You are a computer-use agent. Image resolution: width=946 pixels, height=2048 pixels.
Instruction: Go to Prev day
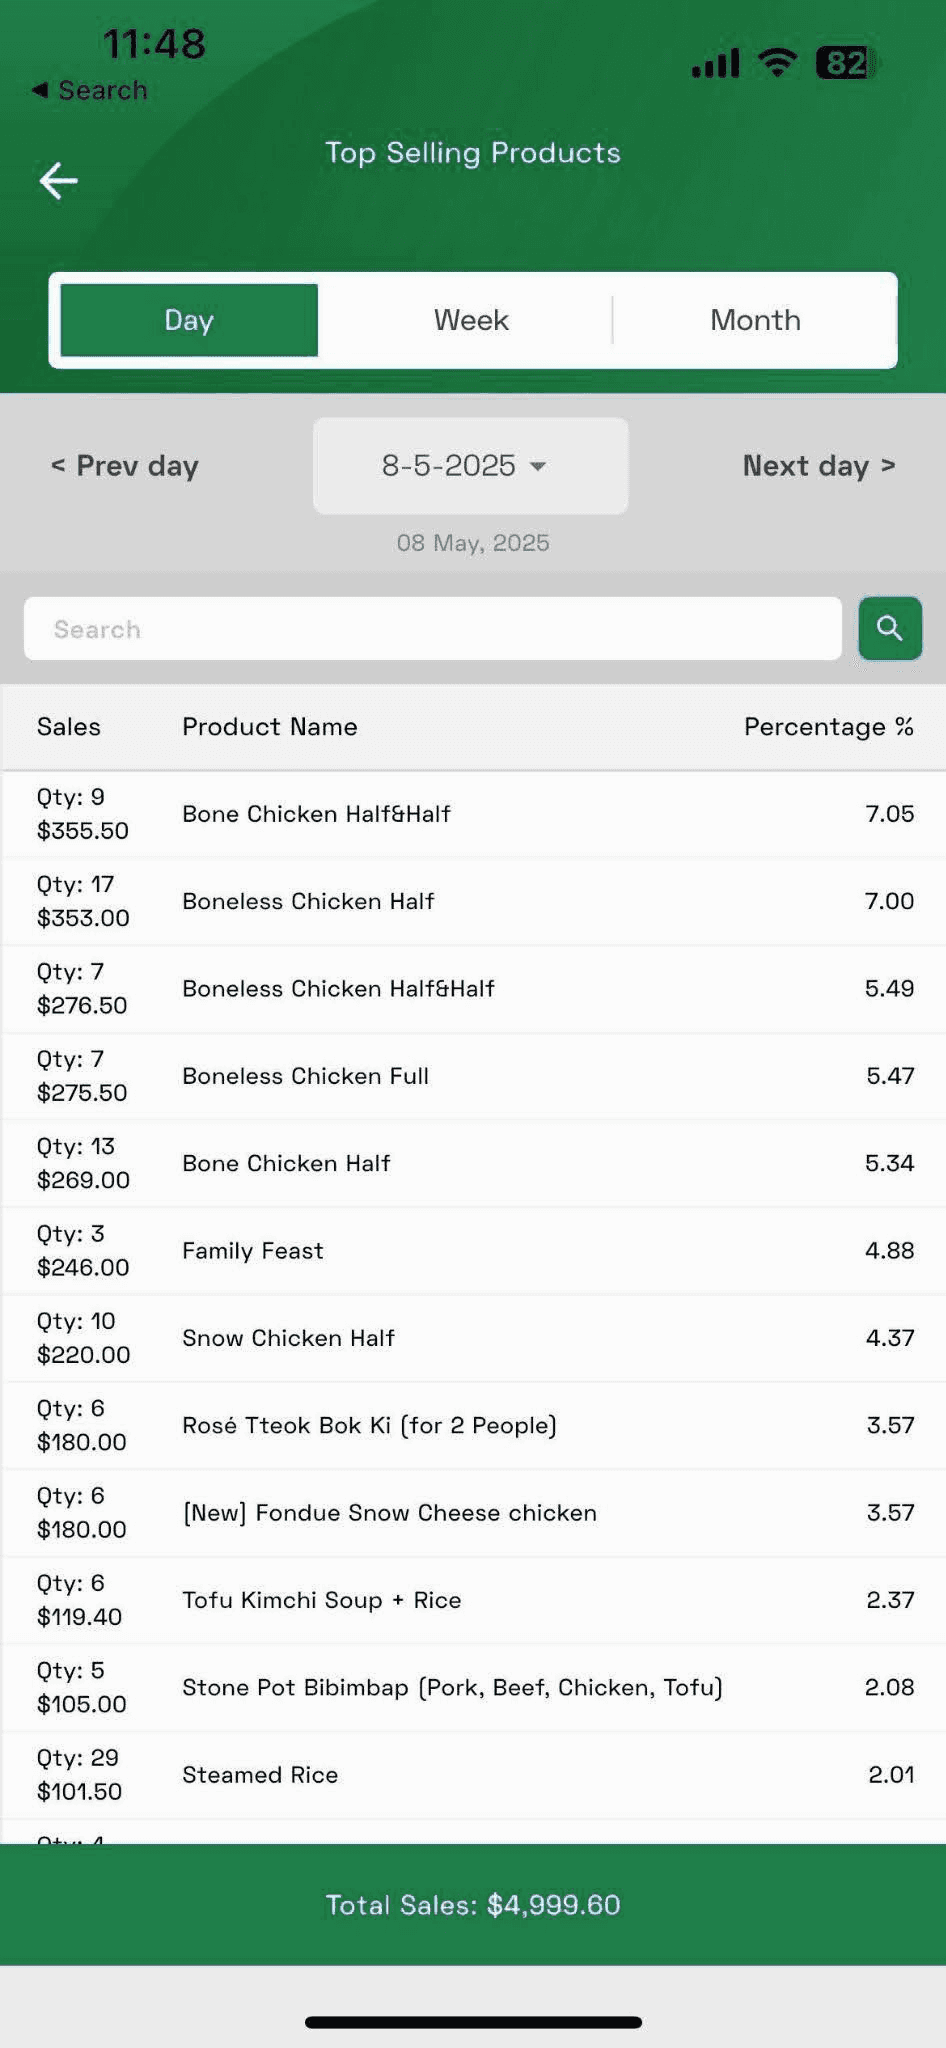[125, 466]
